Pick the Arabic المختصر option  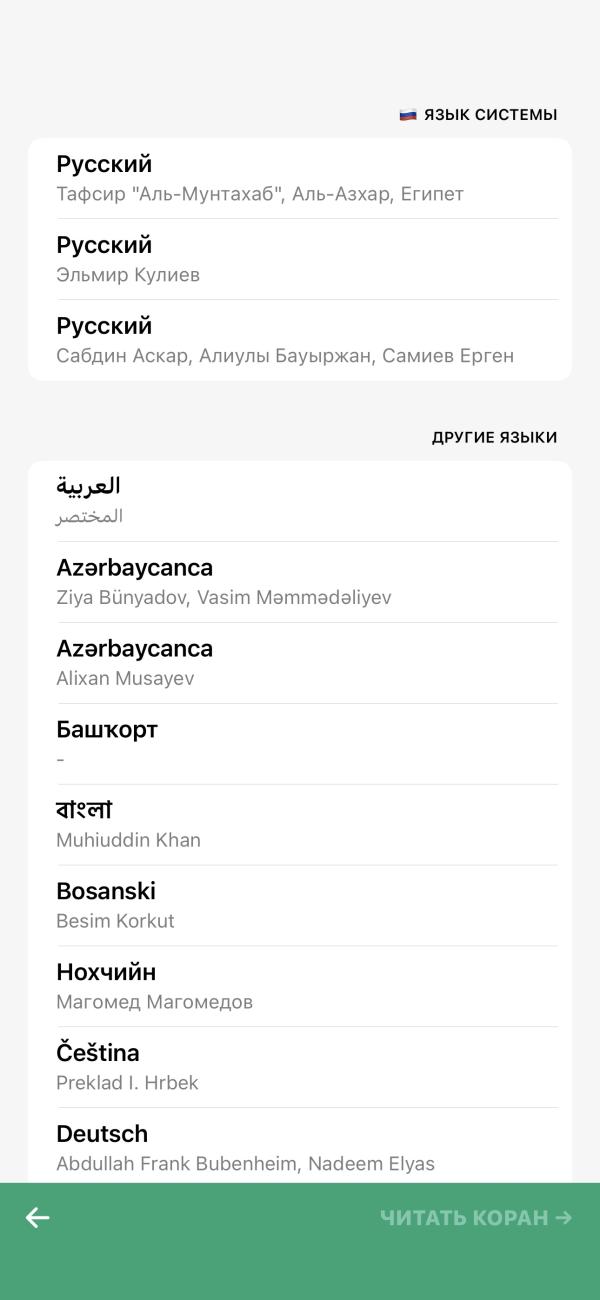(300, 501)
